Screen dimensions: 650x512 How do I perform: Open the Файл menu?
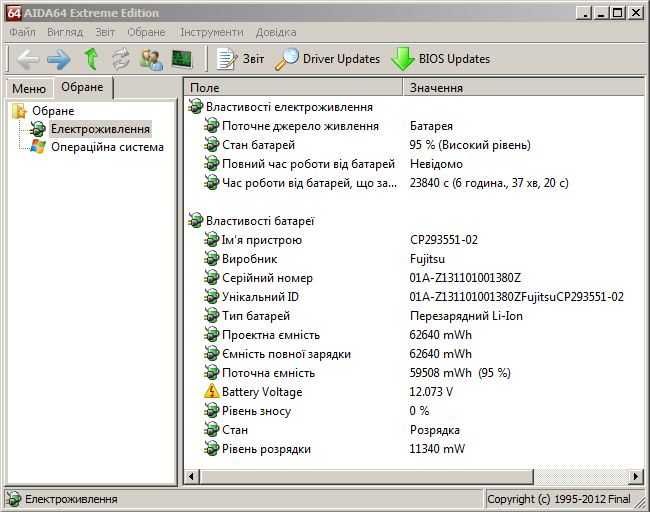click(22, 32)
